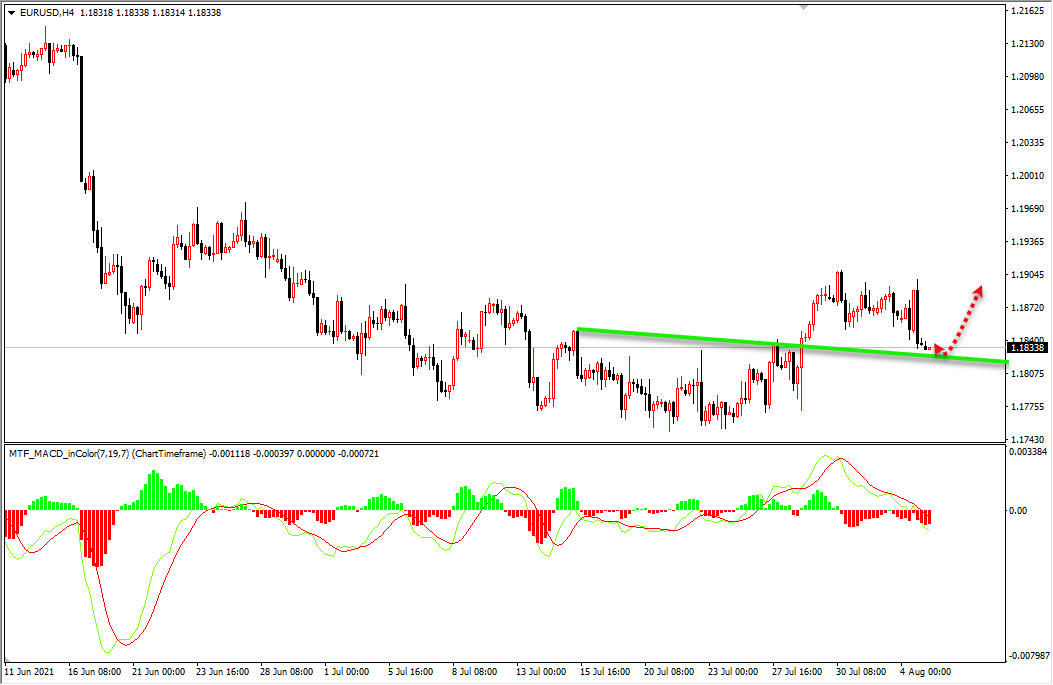Click the 20 Jul 08:00 time label

670,672
